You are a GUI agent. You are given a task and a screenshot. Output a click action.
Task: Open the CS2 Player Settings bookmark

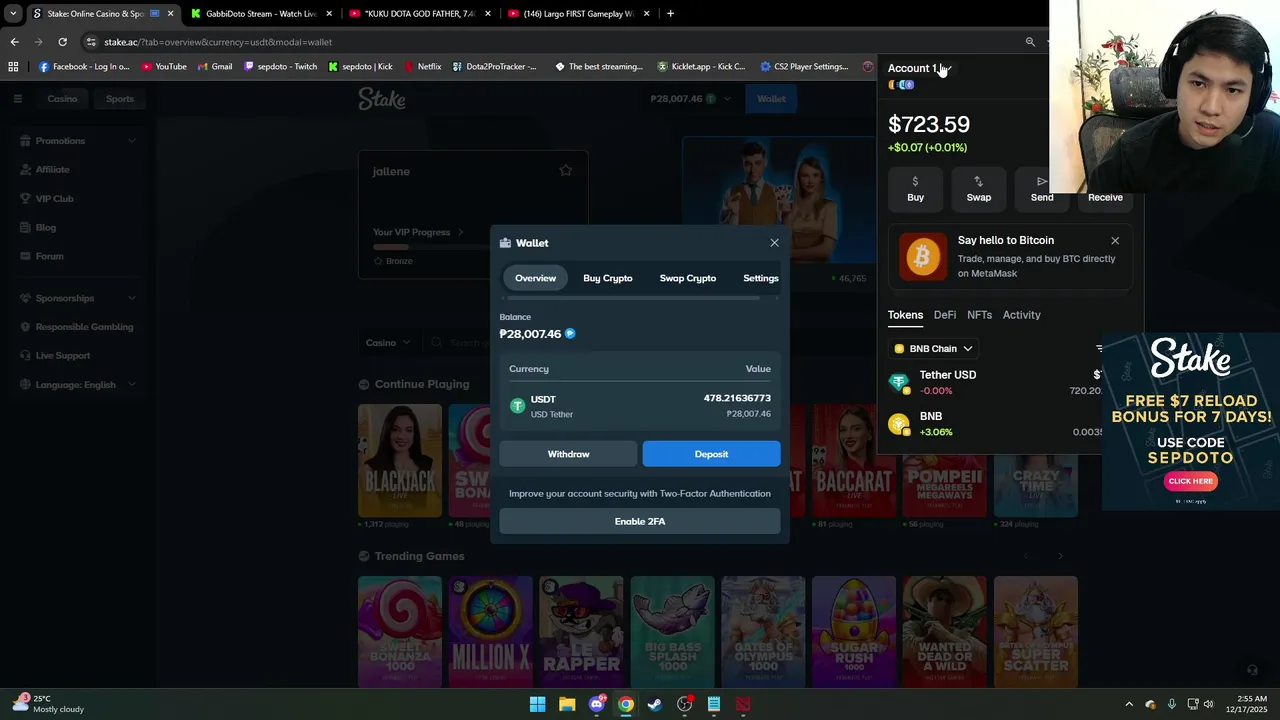(x=804, y=67)
